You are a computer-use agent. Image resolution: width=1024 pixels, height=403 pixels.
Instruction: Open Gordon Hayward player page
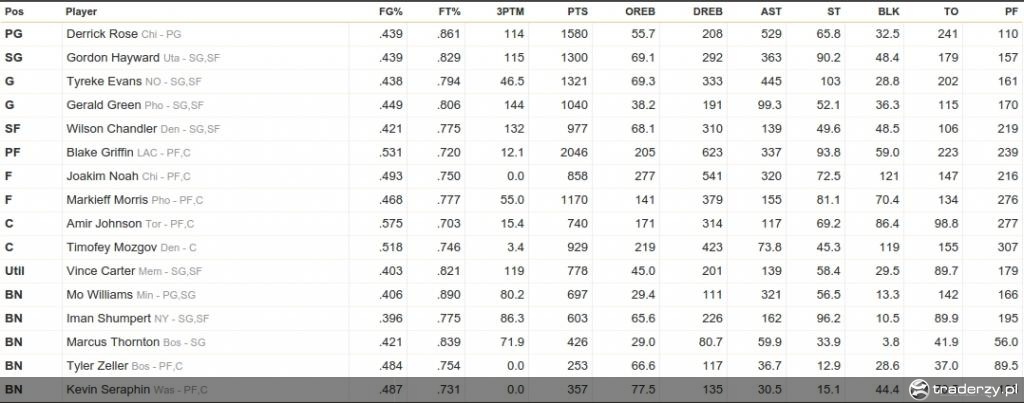tap(113, 57)
